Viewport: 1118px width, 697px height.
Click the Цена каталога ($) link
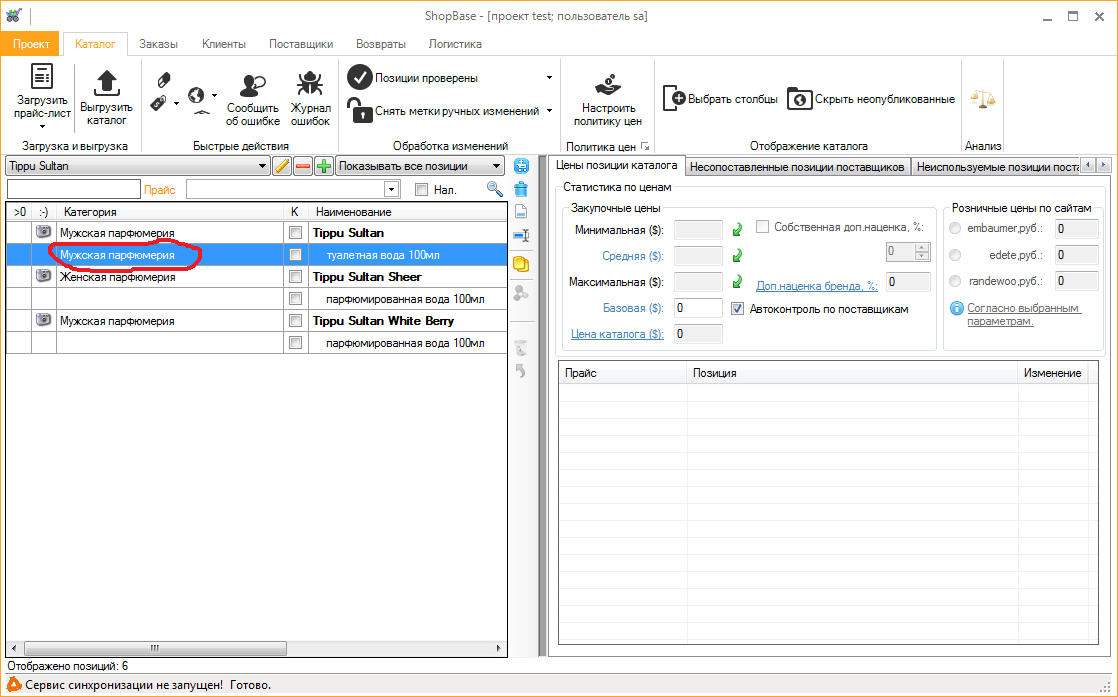pyautogui.click(x=616, y=334)
